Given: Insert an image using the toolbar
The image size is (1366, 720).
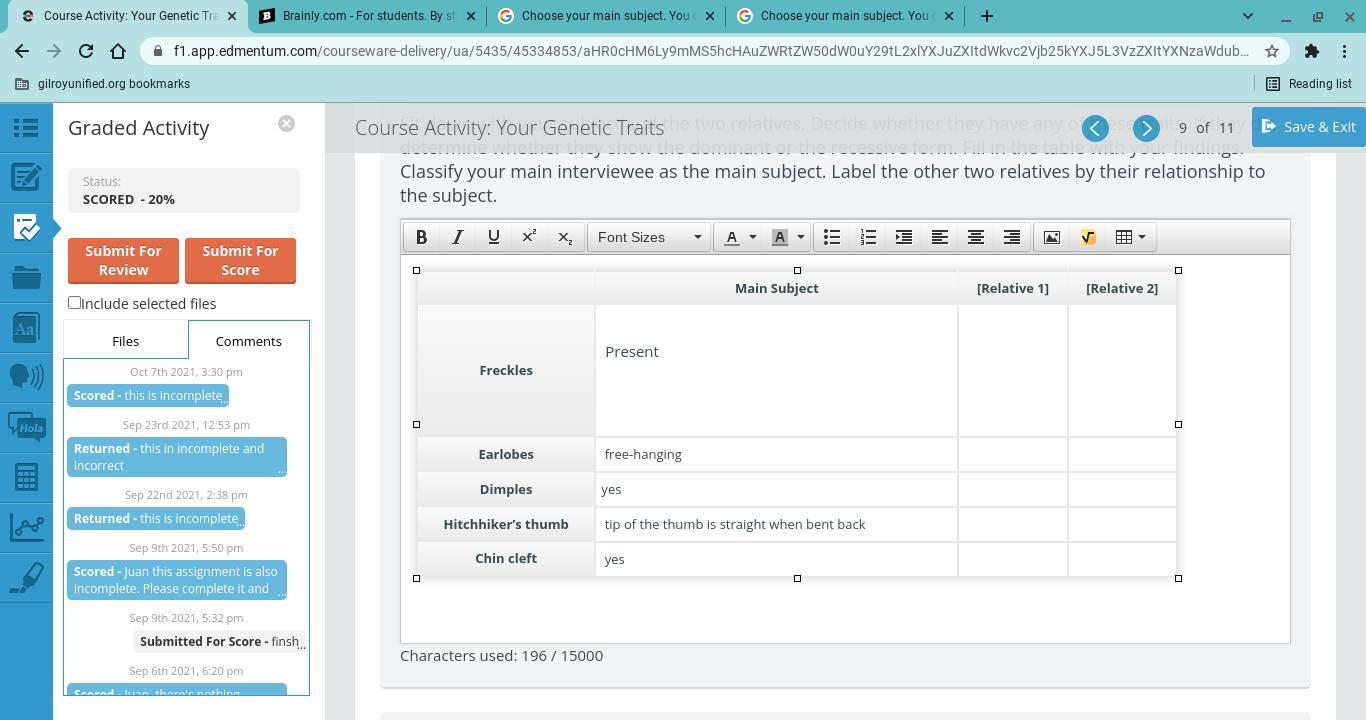Looking at the screenshot, I should (x=1051, y=237).
